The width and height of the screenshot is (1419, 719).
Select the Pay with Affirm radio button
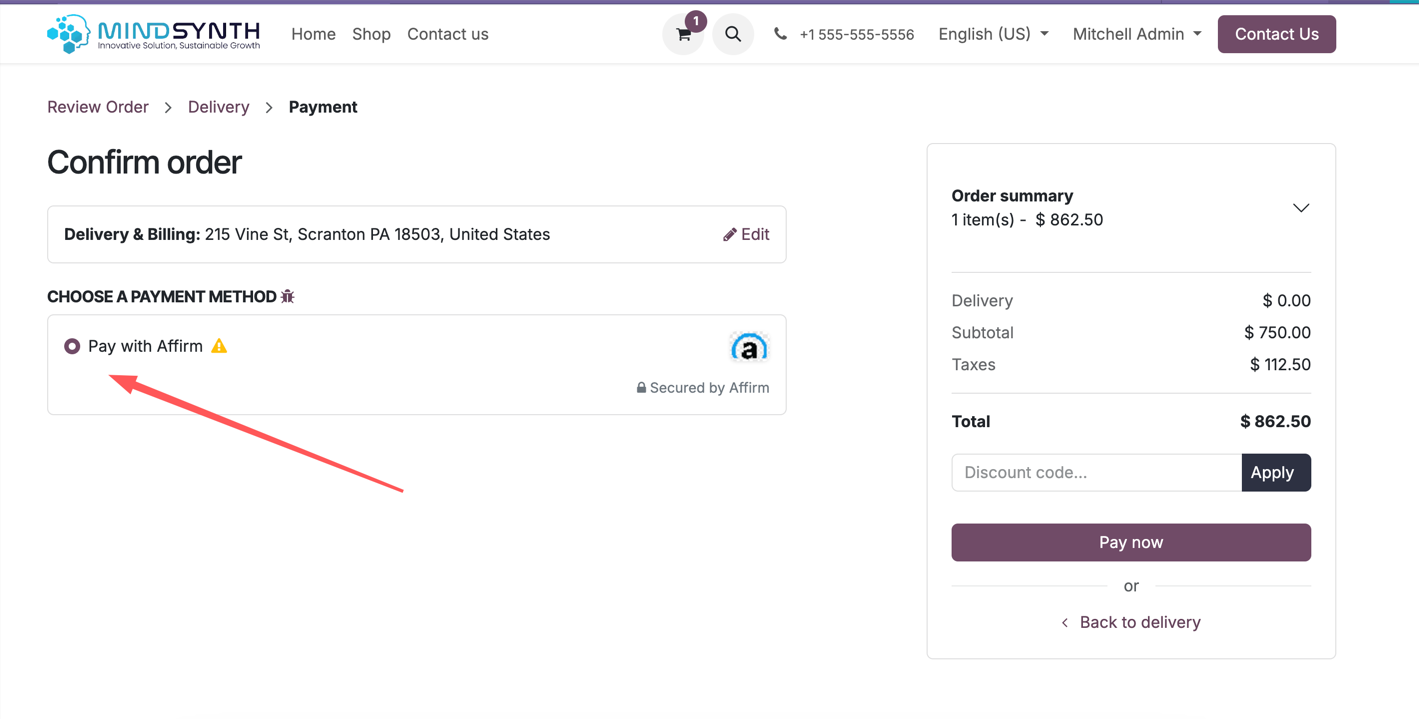click(72, 346)
